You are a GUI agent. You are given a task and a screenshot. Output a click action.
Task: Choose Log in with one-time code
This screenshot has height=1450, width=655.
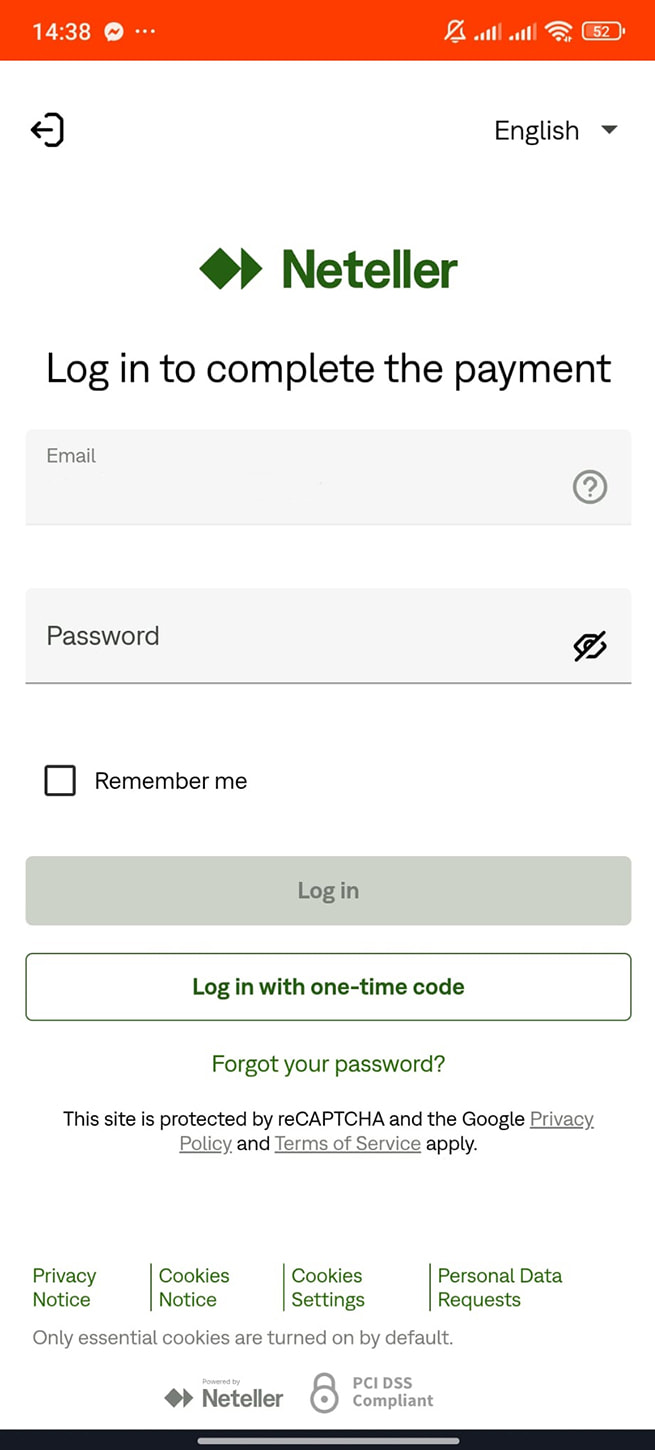[x=328, y=987]
